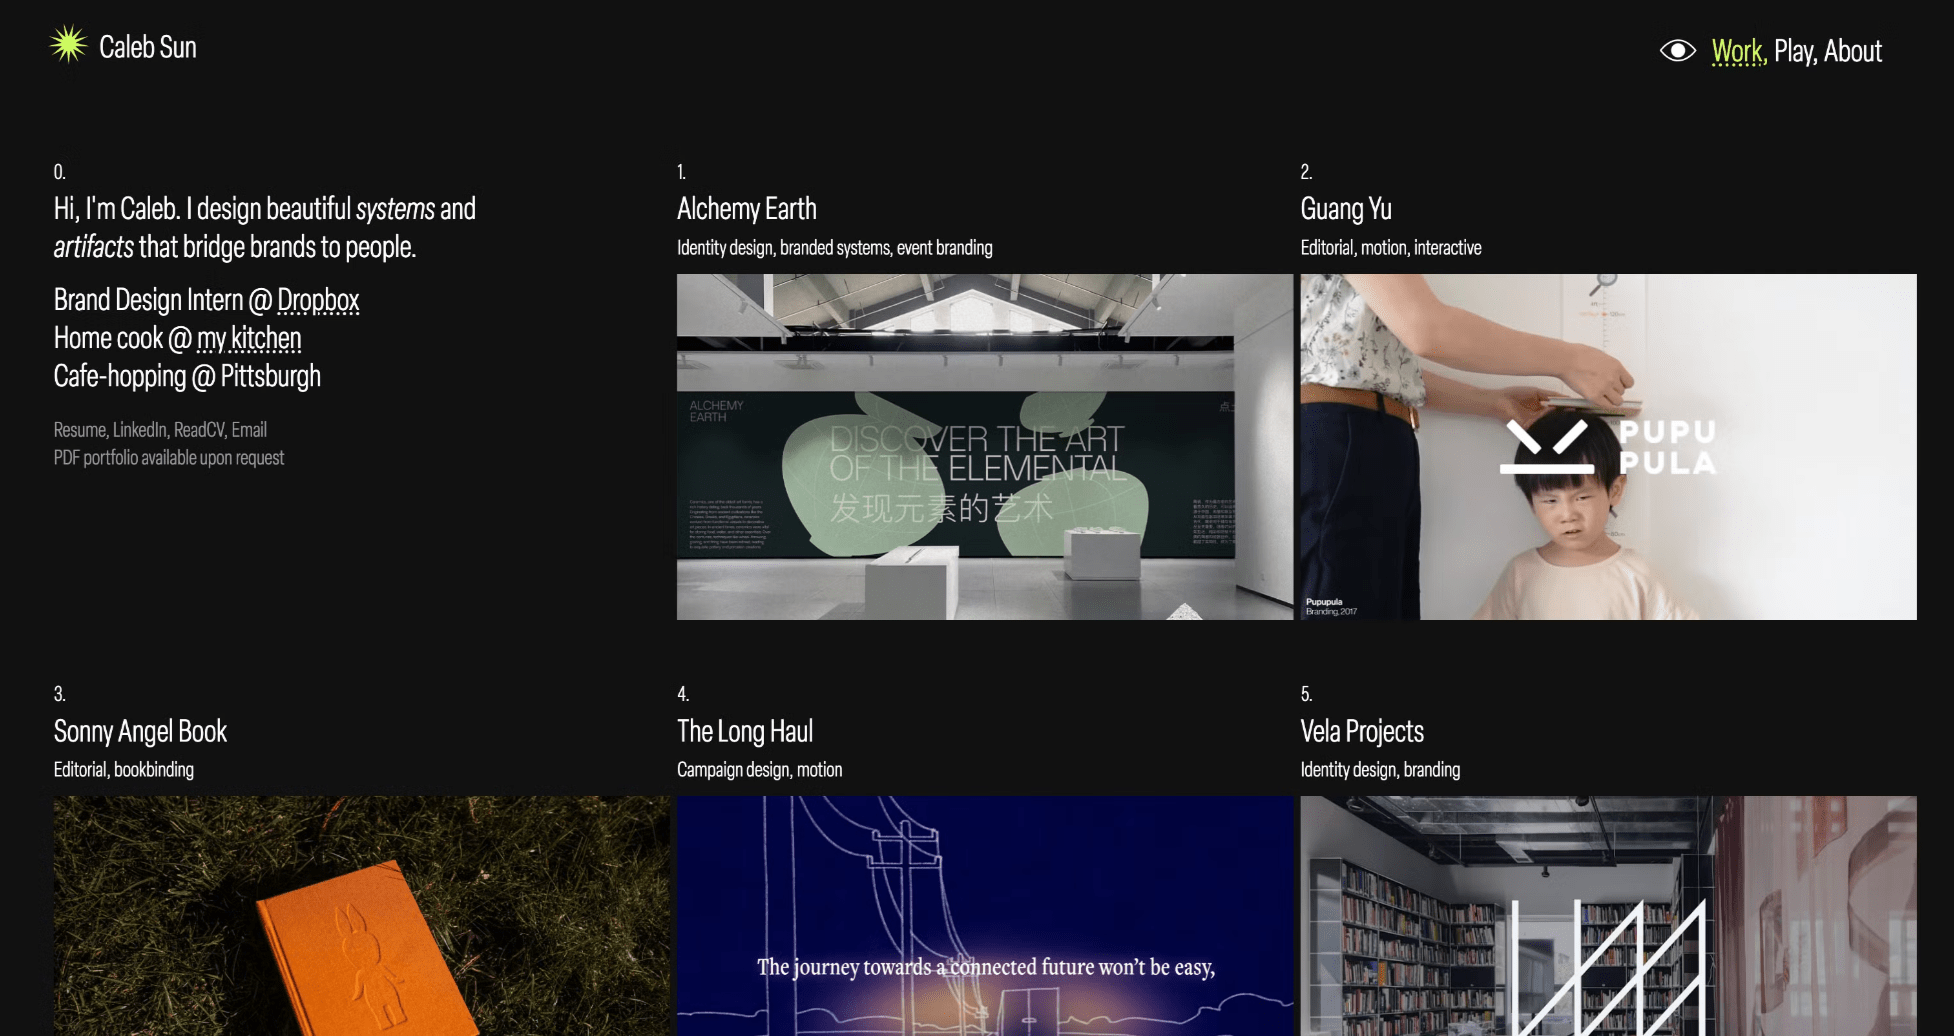View the Vela Projects bookshelf thumbnail

[1608, 916]
